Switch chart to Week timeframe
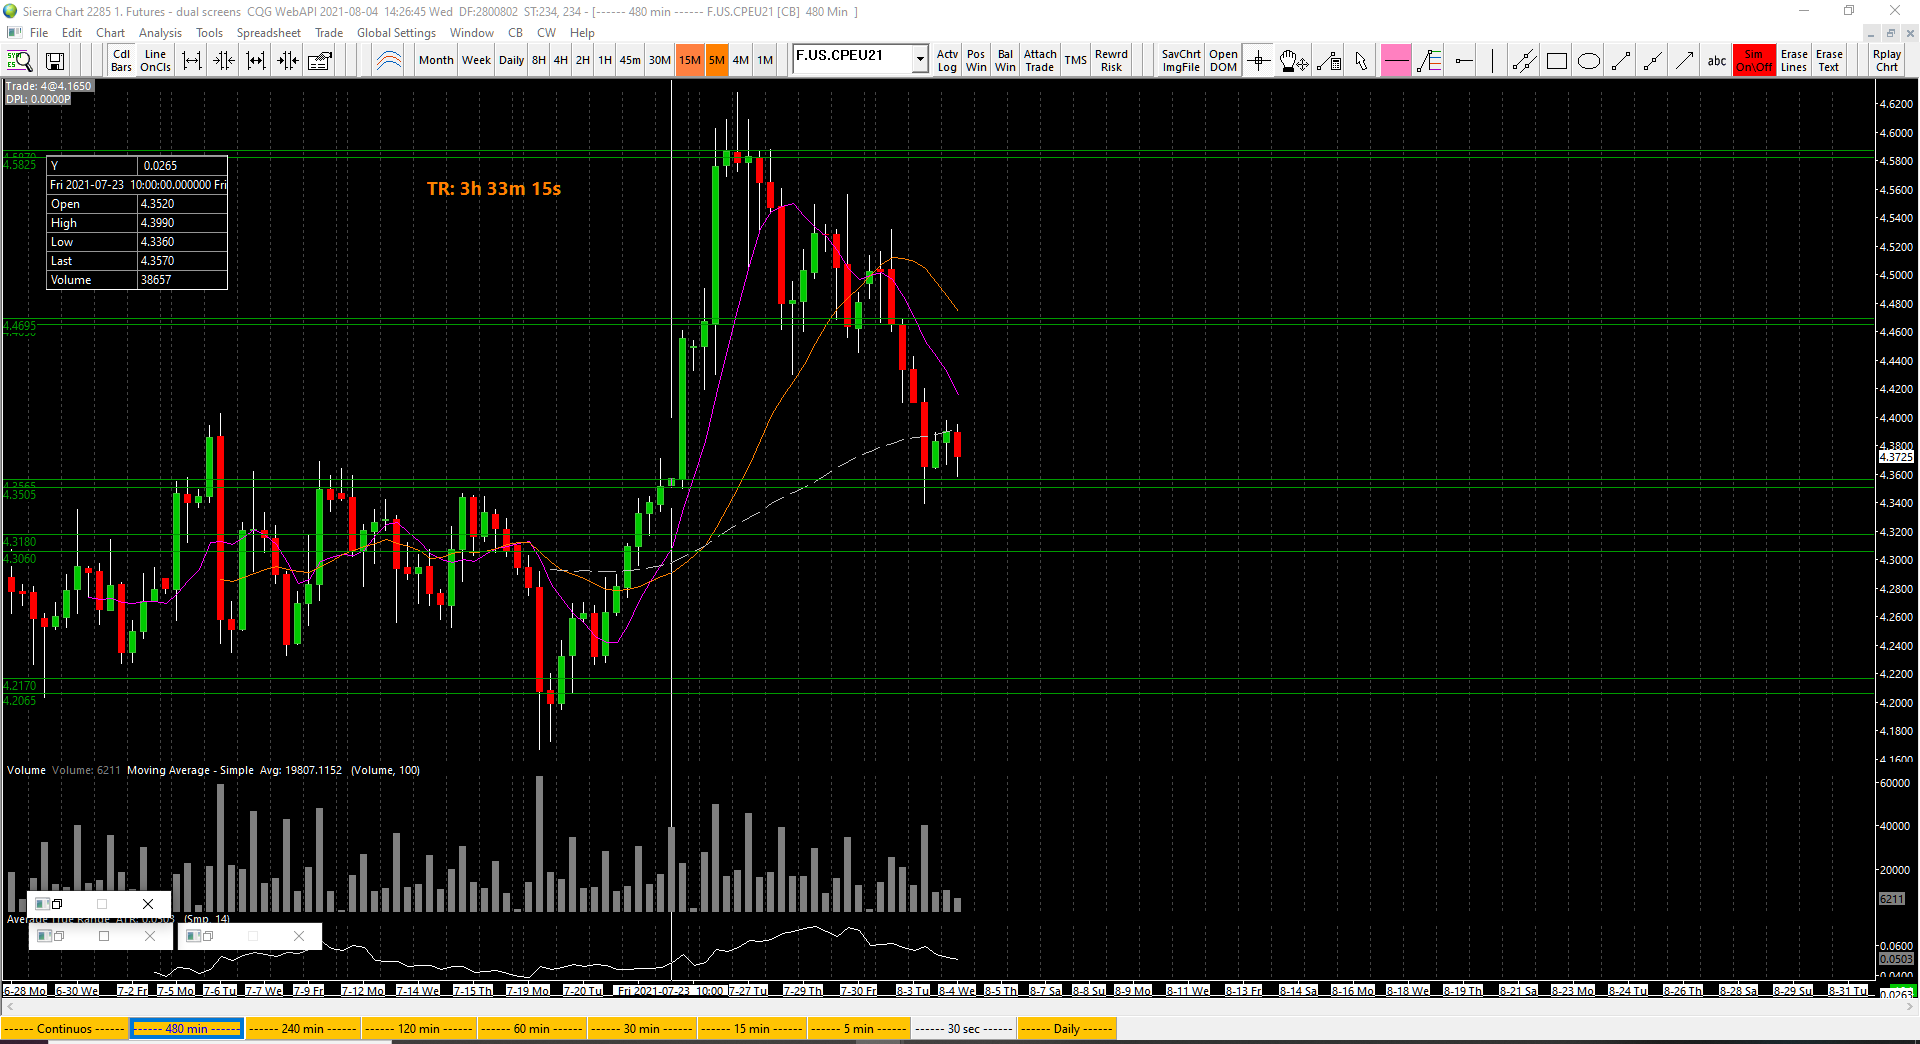 [476, 61]
